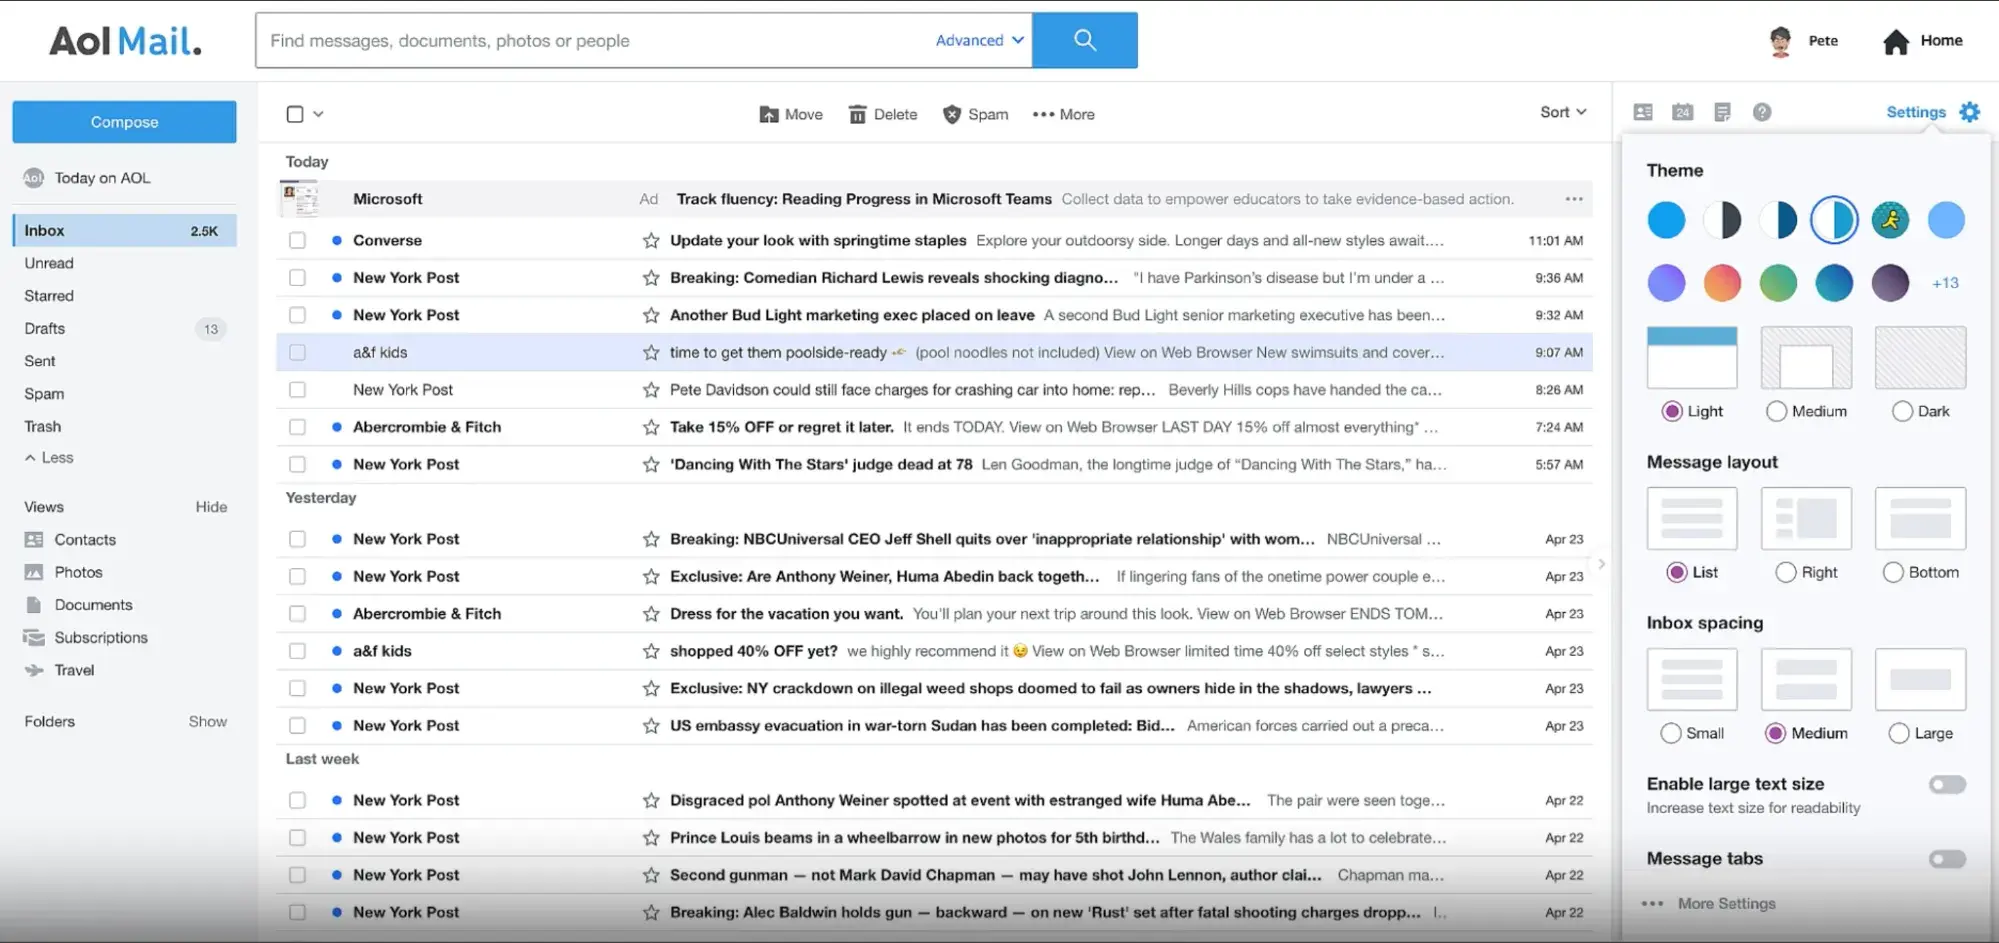Image resolution: width=1999 pixels, height=943 pixels.
Task: Click the Settings text link
Action: pyautogui.click(x=1915, y=112)
